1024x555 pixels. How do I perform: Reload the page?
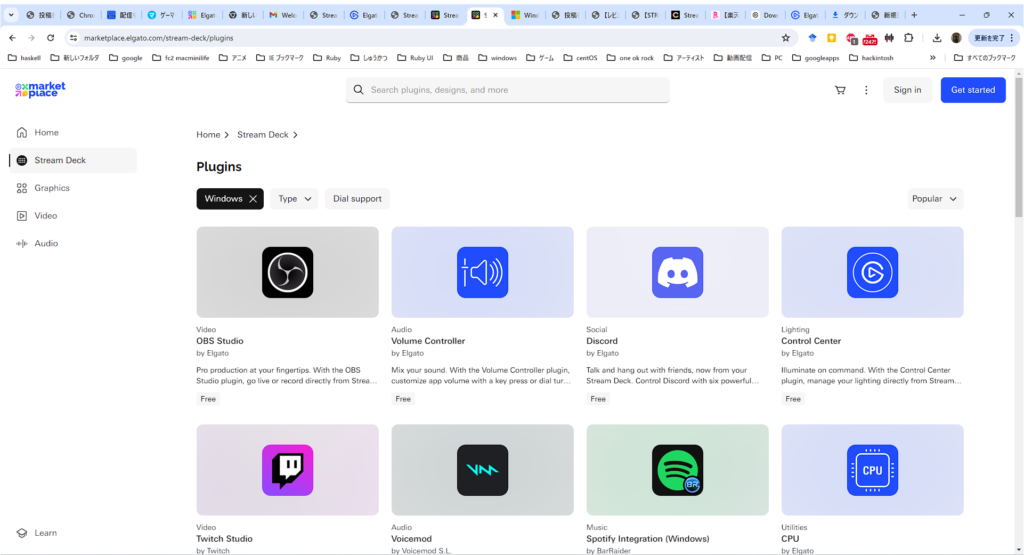(50, 38)
